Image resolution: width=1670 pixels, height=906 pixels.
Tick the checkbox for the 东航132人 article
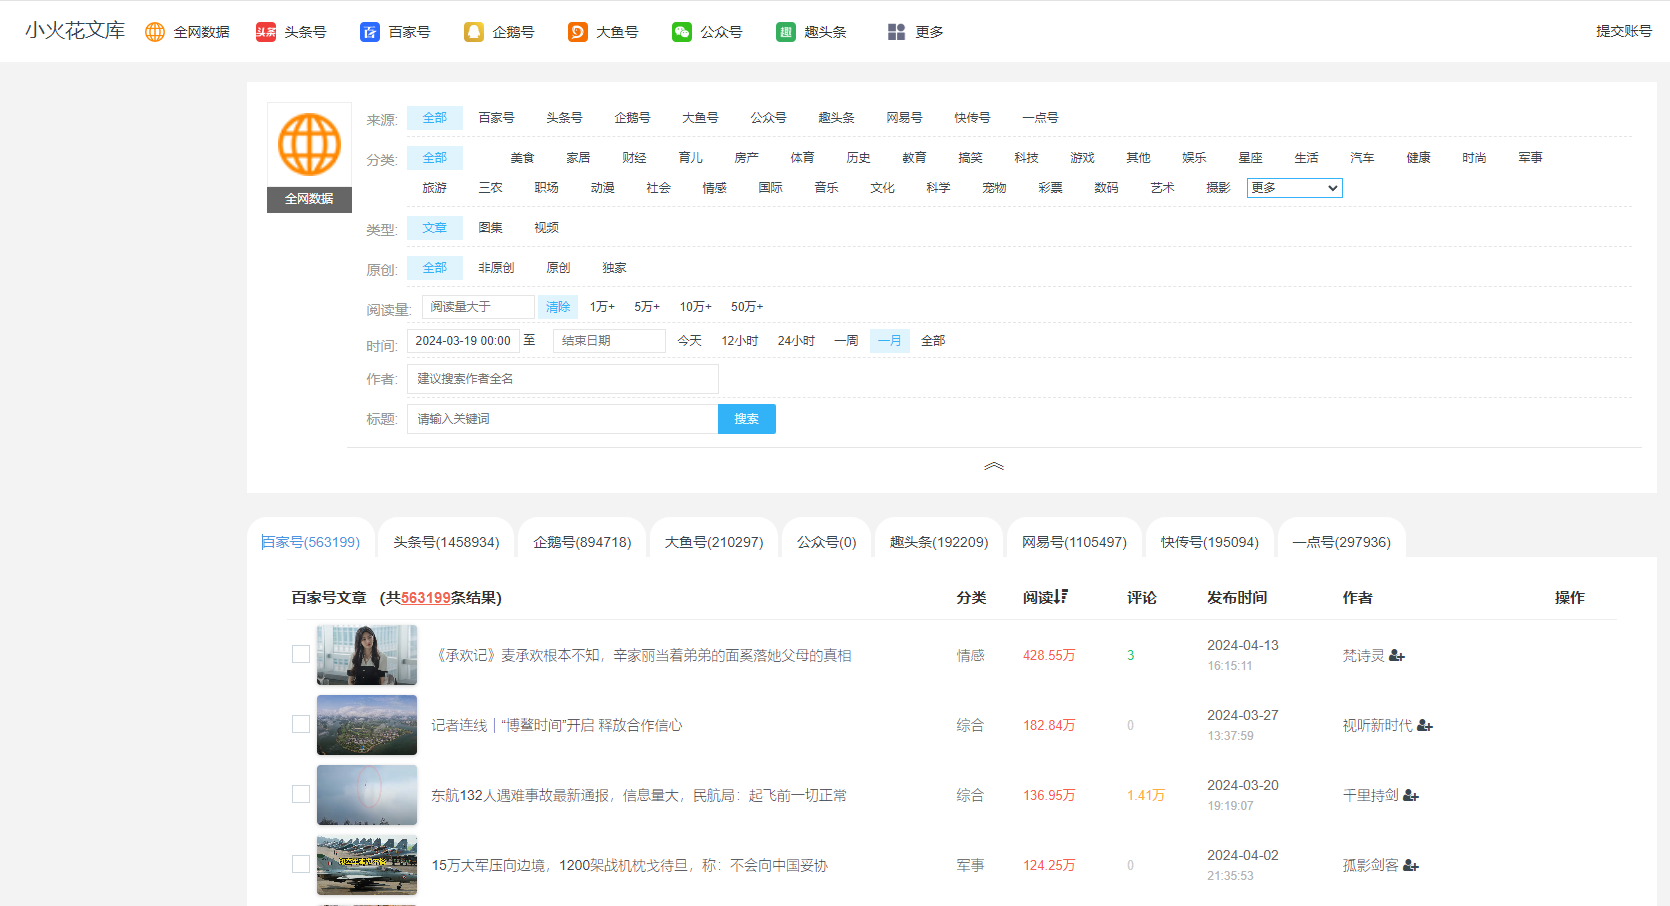pos(301,794)
